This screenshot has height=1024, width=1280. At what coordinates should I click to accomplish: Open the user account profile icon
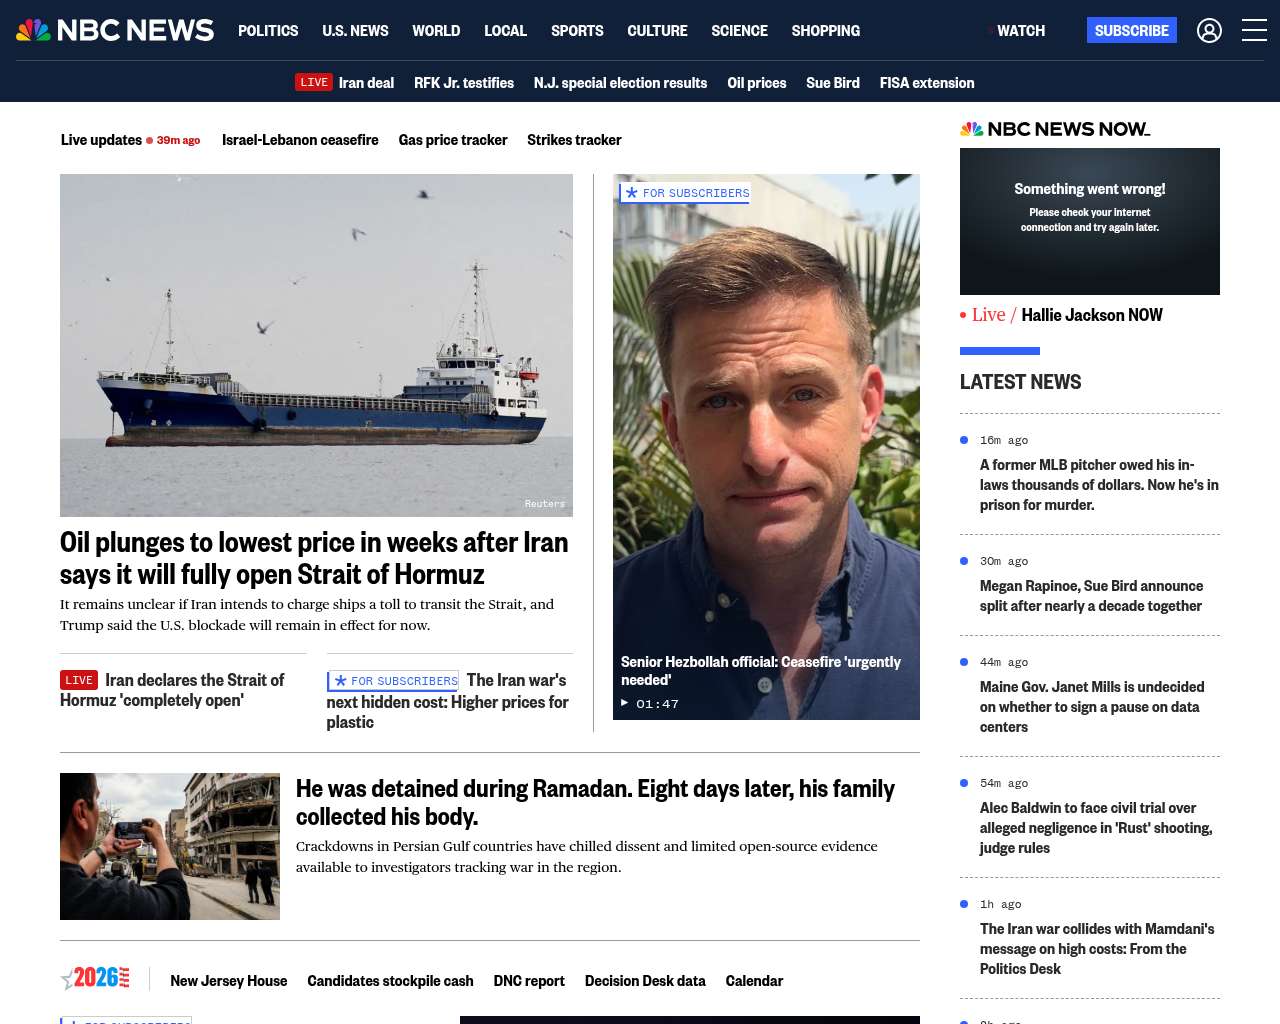pos(1209,31)
